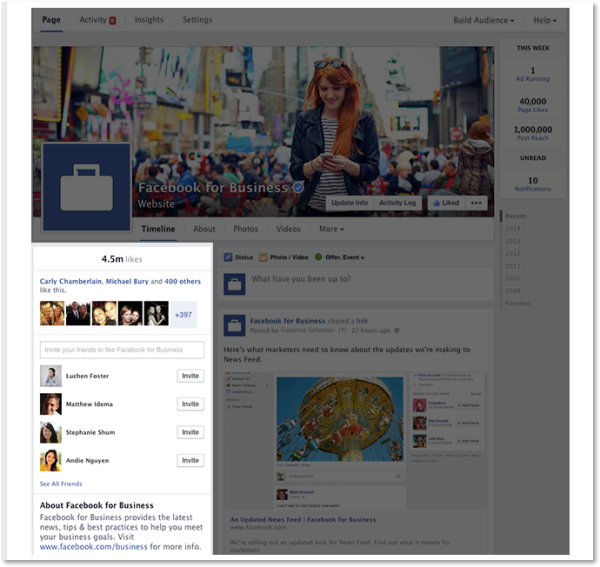The height and width of the screenshot is (567, 600).
Task: Click the verified badge next to Facebook for Business
Action: tap(298, 187)
